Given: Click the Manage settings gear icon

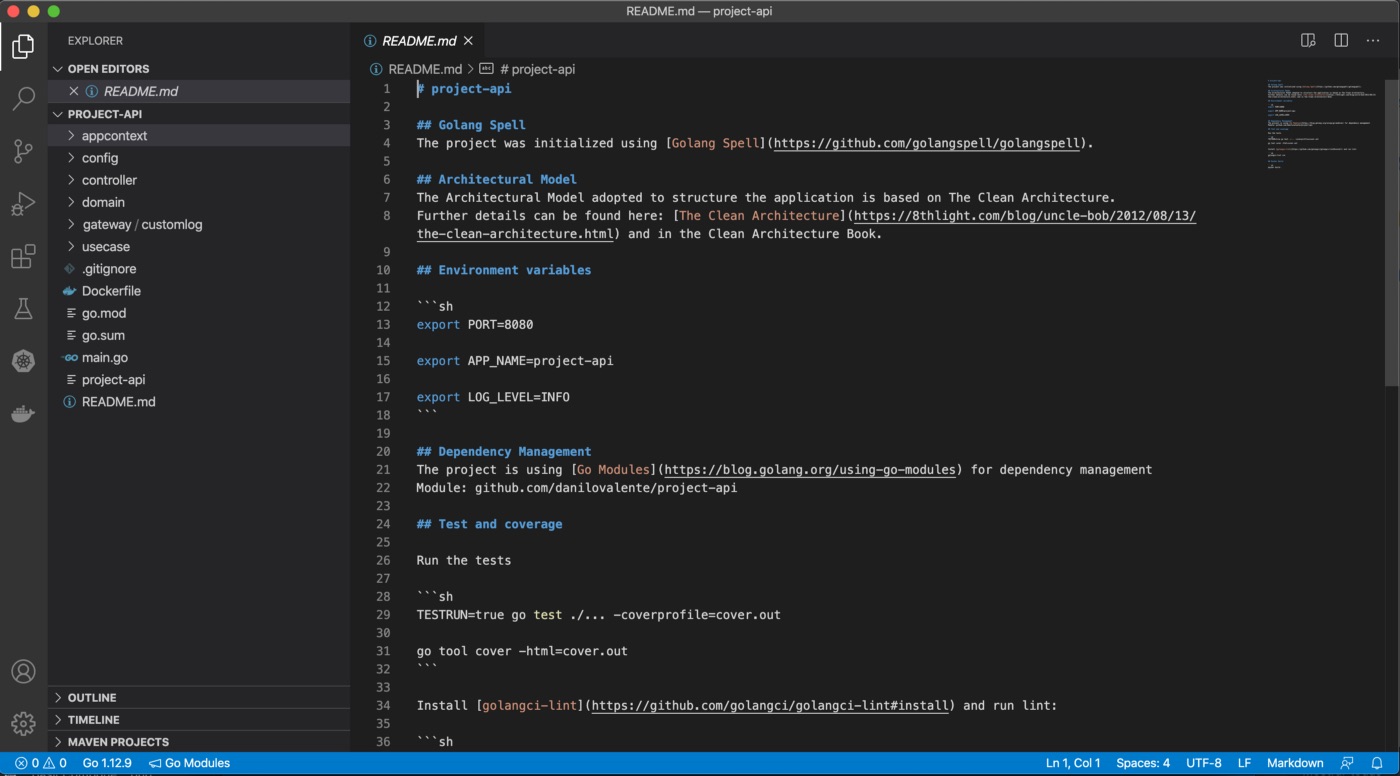Looking at the screenshot, I should [23, 723].
